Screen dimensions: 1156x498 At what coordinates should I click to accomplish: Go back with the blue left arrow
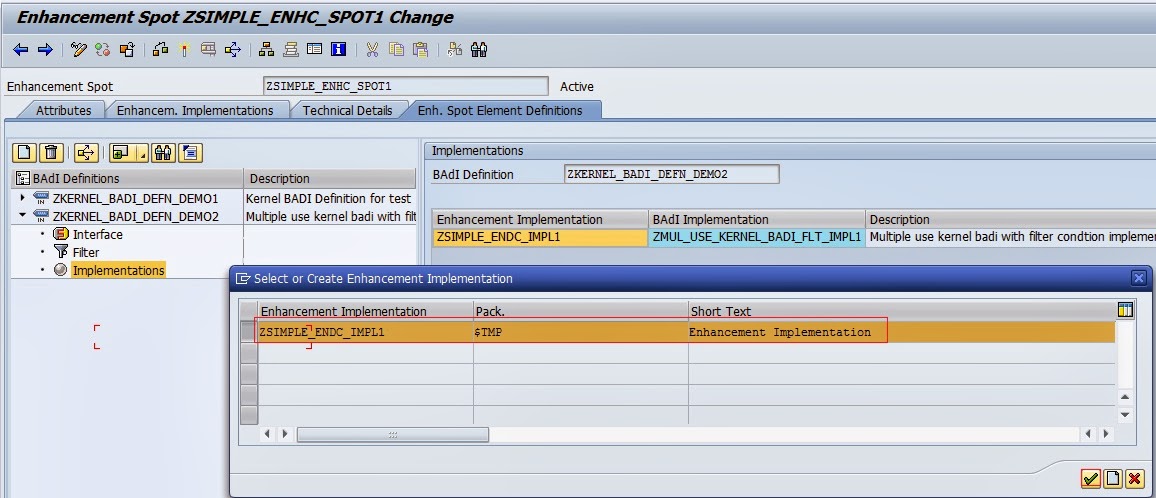coord(21,49)
